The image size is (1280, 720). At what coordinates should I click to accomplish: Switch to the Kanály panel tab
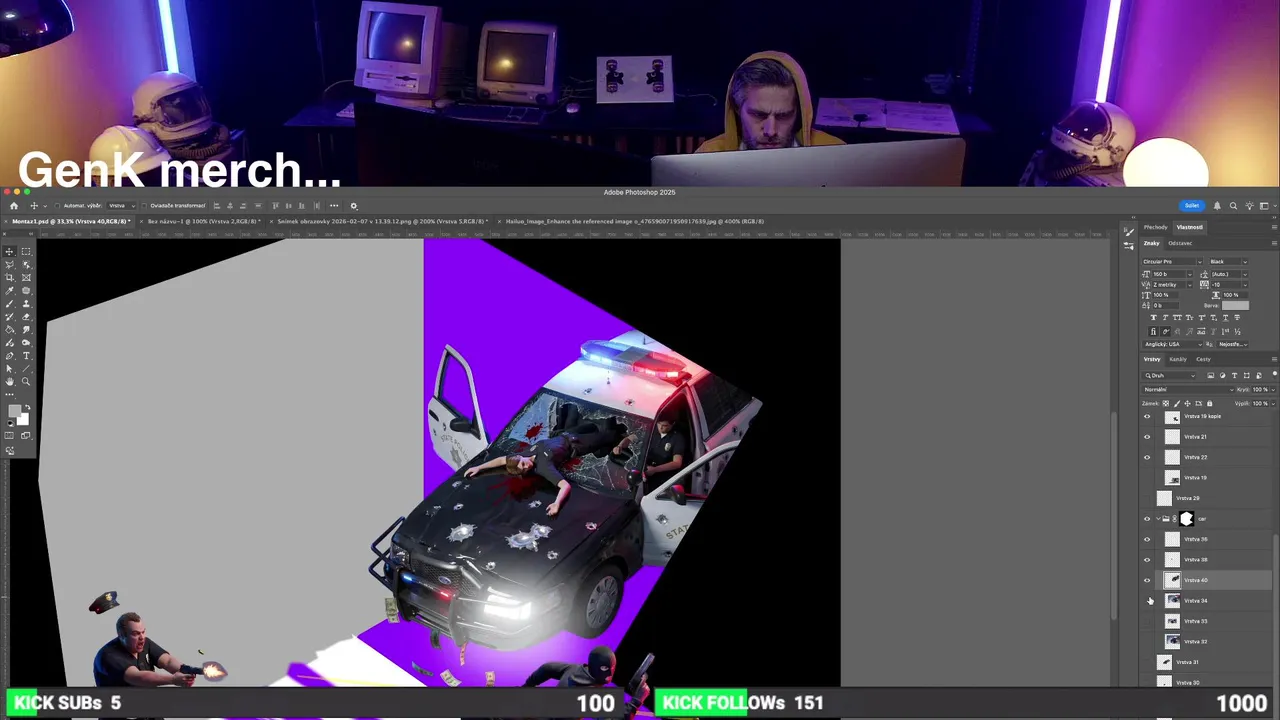(1178, 359)
